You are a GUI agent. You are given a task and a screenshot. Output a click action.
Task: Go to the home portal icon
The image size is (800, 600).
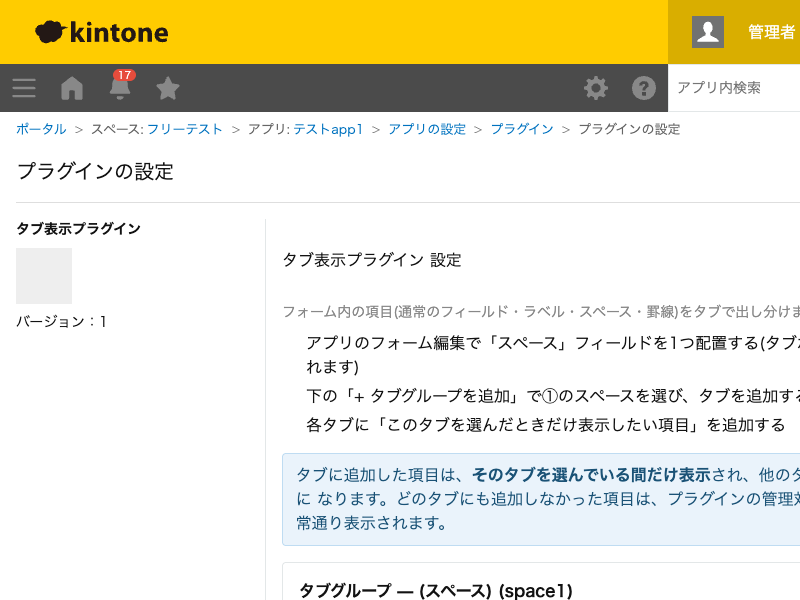72,88
